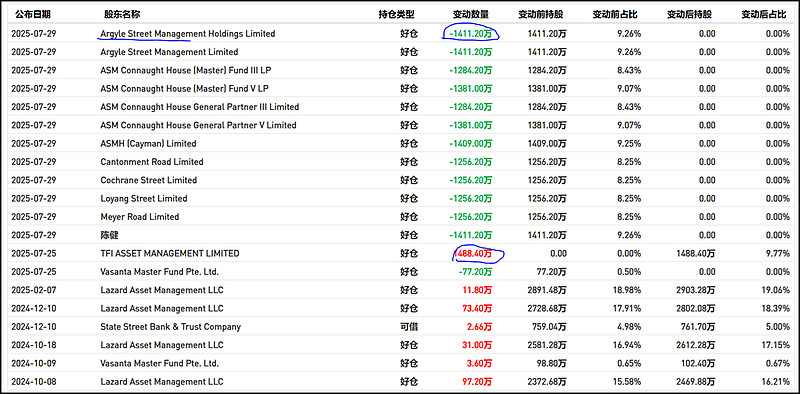The image size is (800, 394).
Task: Open Argyle Street Management Holdings Limited shareholder
Action: (x=188, y=34)
